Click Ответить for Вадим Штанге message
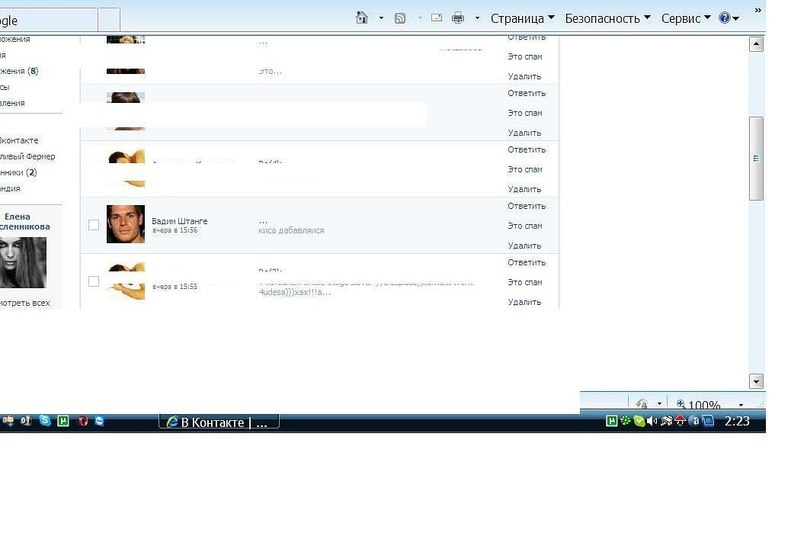This screenshot has height=536, width=807. pyautogui.click(x=526, y=206)
